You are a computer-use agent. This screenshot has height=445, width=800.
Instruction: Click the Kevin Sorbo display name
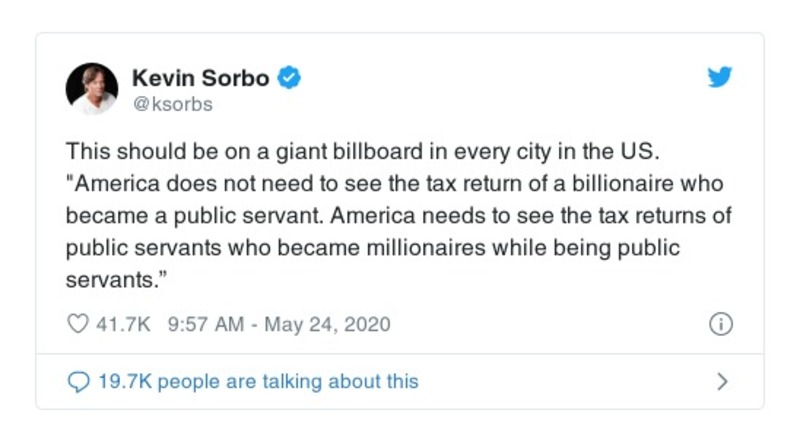click(200, 78)
